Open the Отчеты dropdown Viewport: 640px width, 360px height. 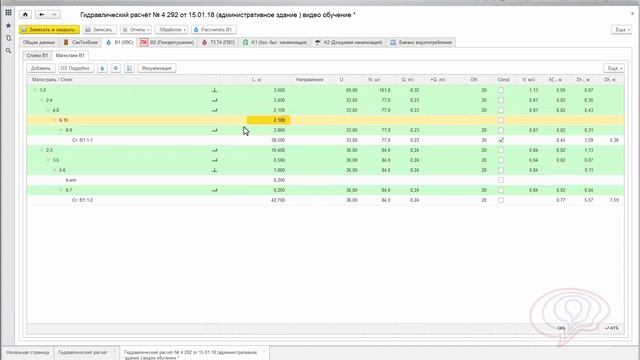pos(136,30)
